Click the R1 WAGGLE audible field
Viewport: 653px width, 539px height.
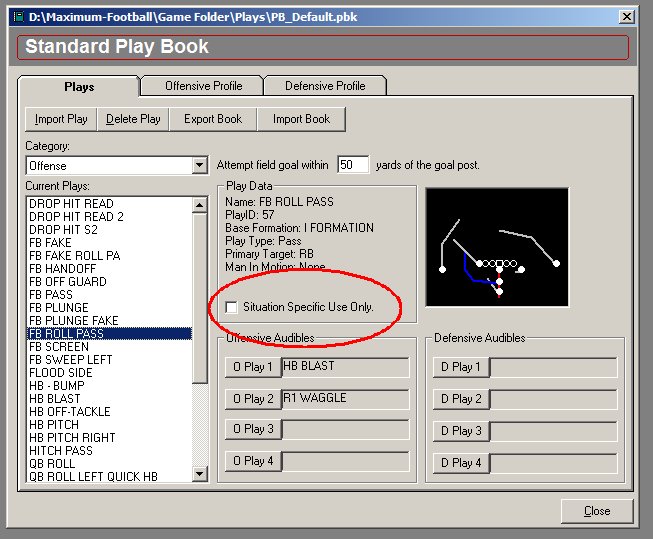pos(346,399)
